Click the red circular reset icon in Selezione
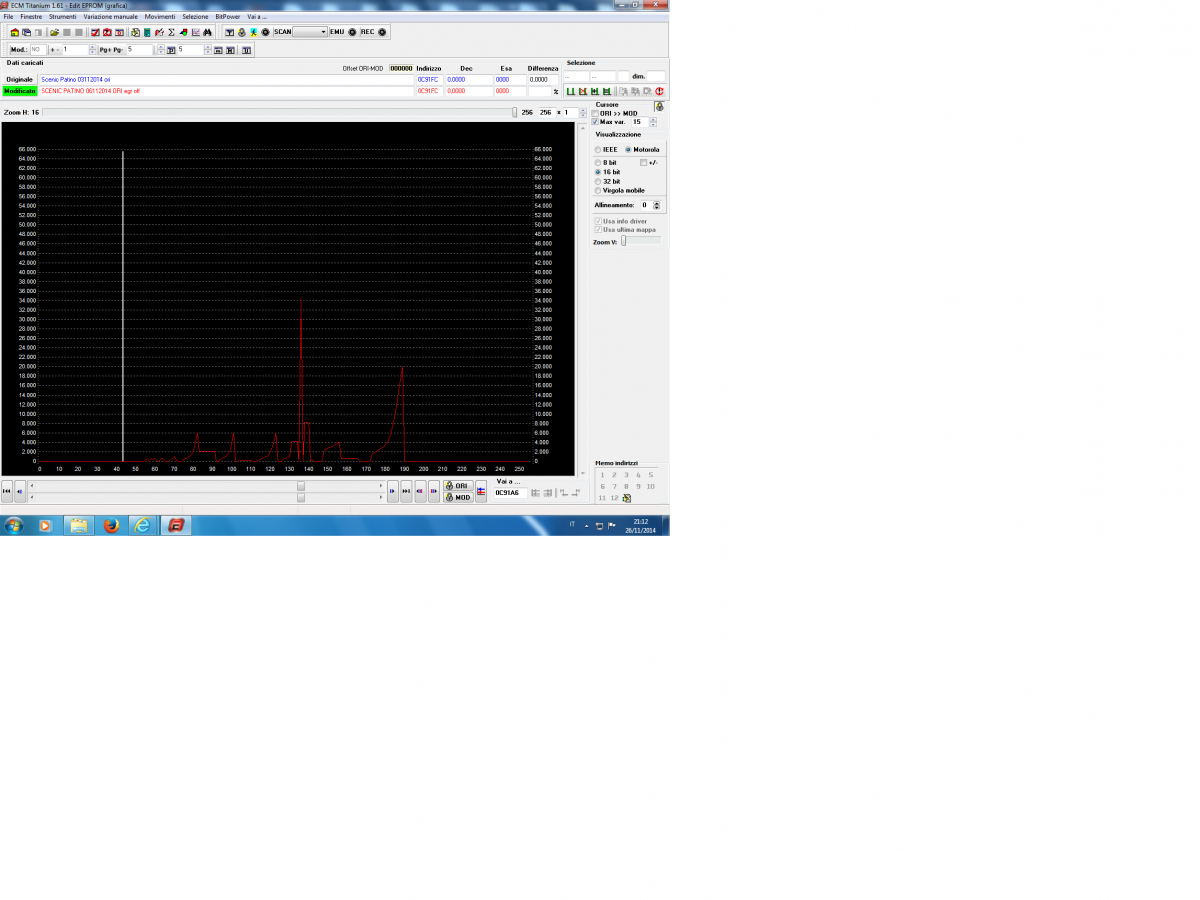1200x900 pixels. [659, 91]
